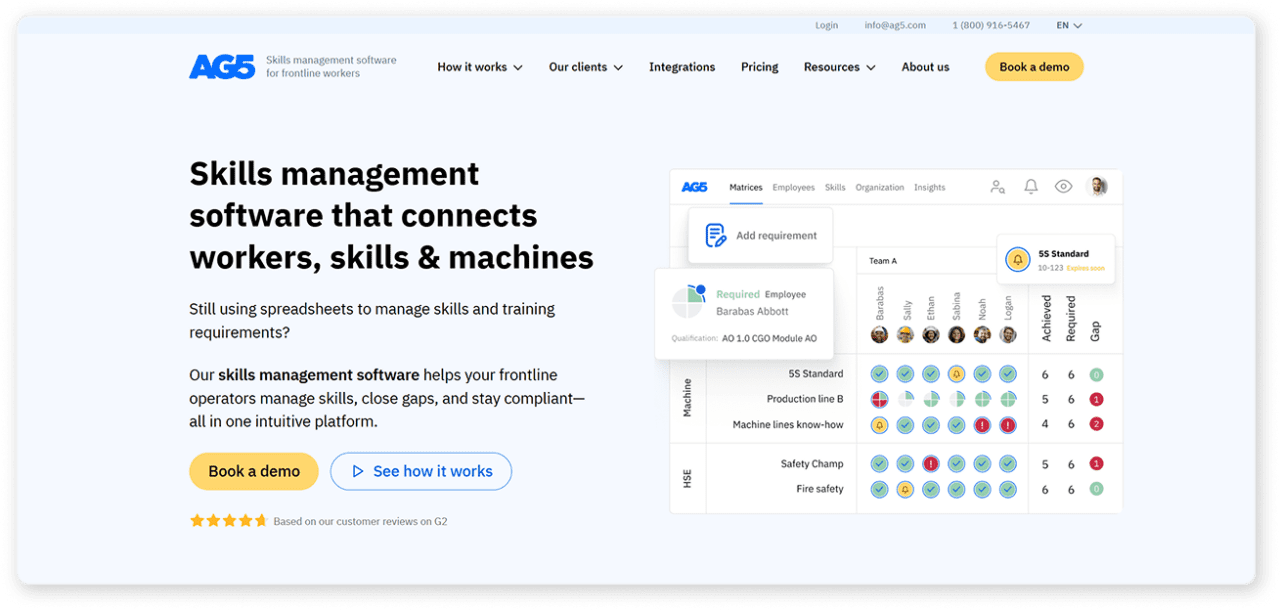This screenshot has height=610, width=1280.
Task: Expand the Resources menu
Action: tap(840, 67)
